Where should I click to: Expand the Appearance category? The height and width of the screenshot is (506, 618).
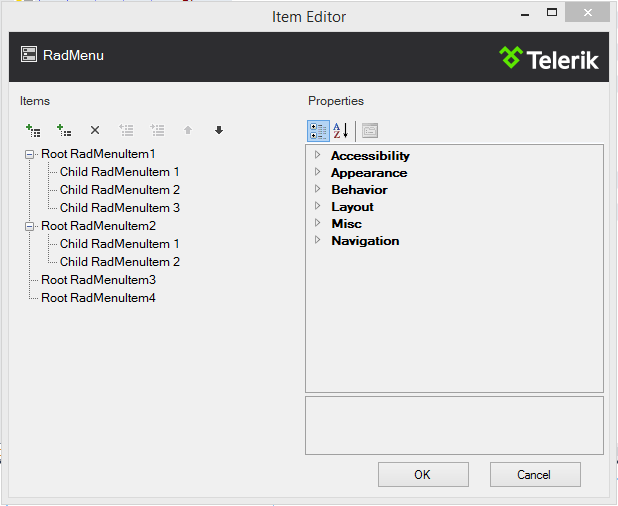click(318, 171)
